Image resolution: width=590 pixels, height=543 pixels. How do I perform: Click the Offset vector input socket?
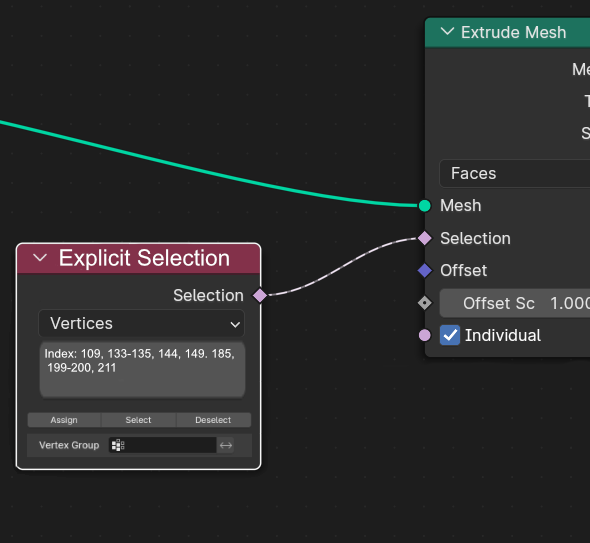424,271
